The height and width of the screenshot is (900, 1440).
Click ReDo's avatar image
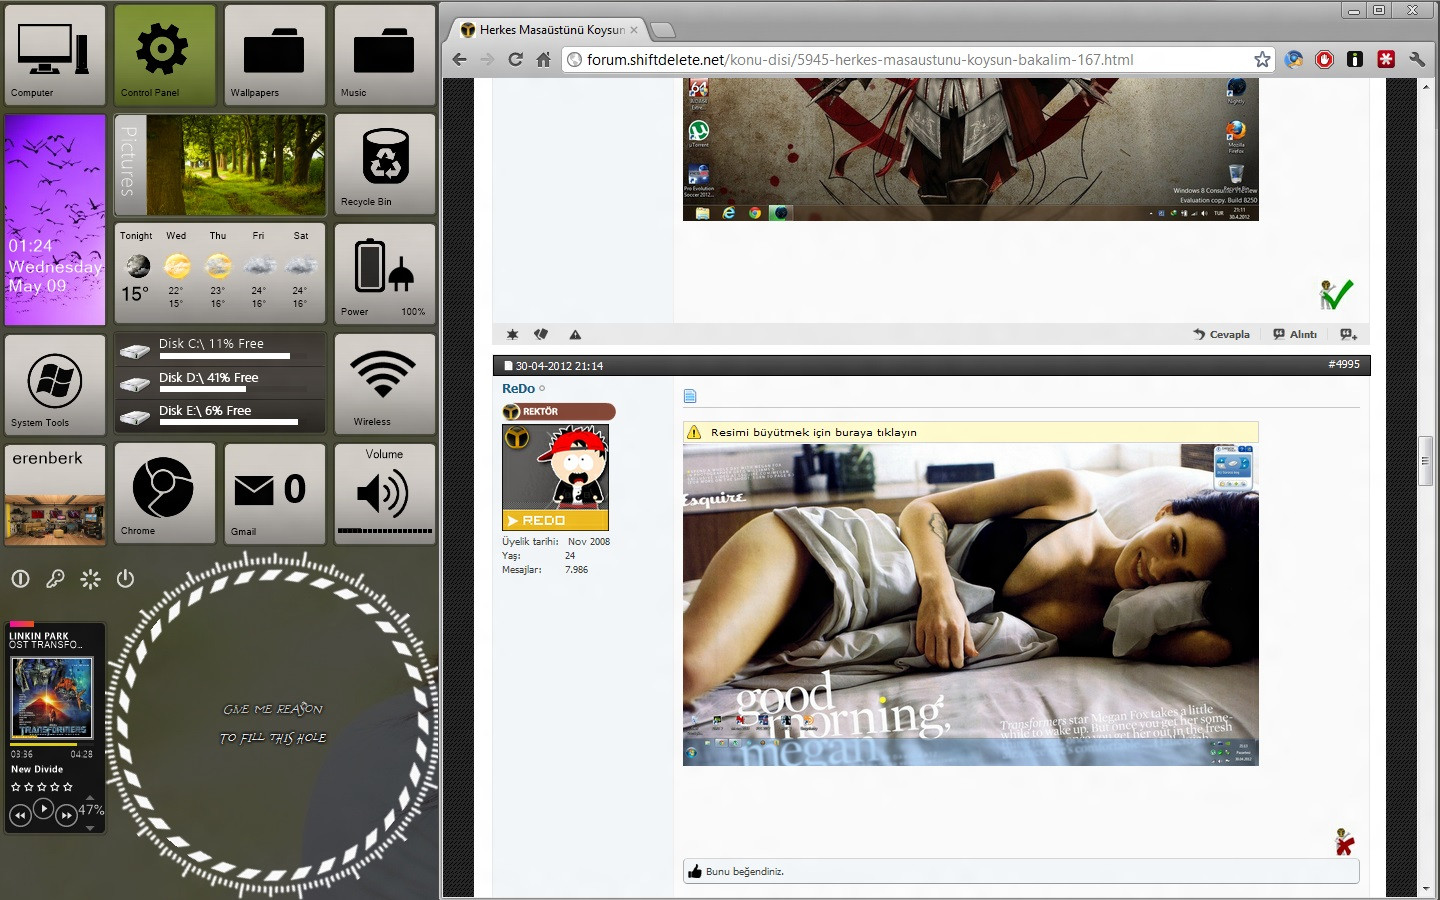(555, 477)
